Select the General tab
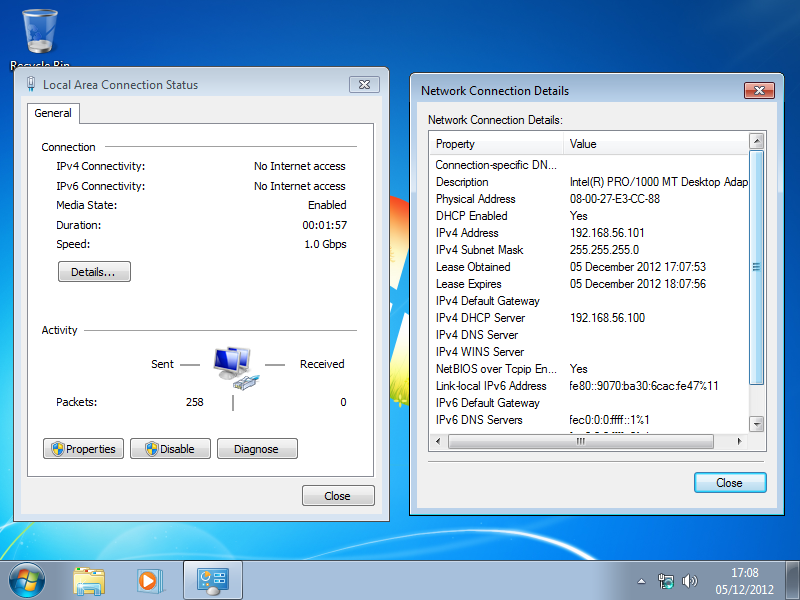This screenshot has width=800, height=600. pyautogui.click(x=53, y=113)
